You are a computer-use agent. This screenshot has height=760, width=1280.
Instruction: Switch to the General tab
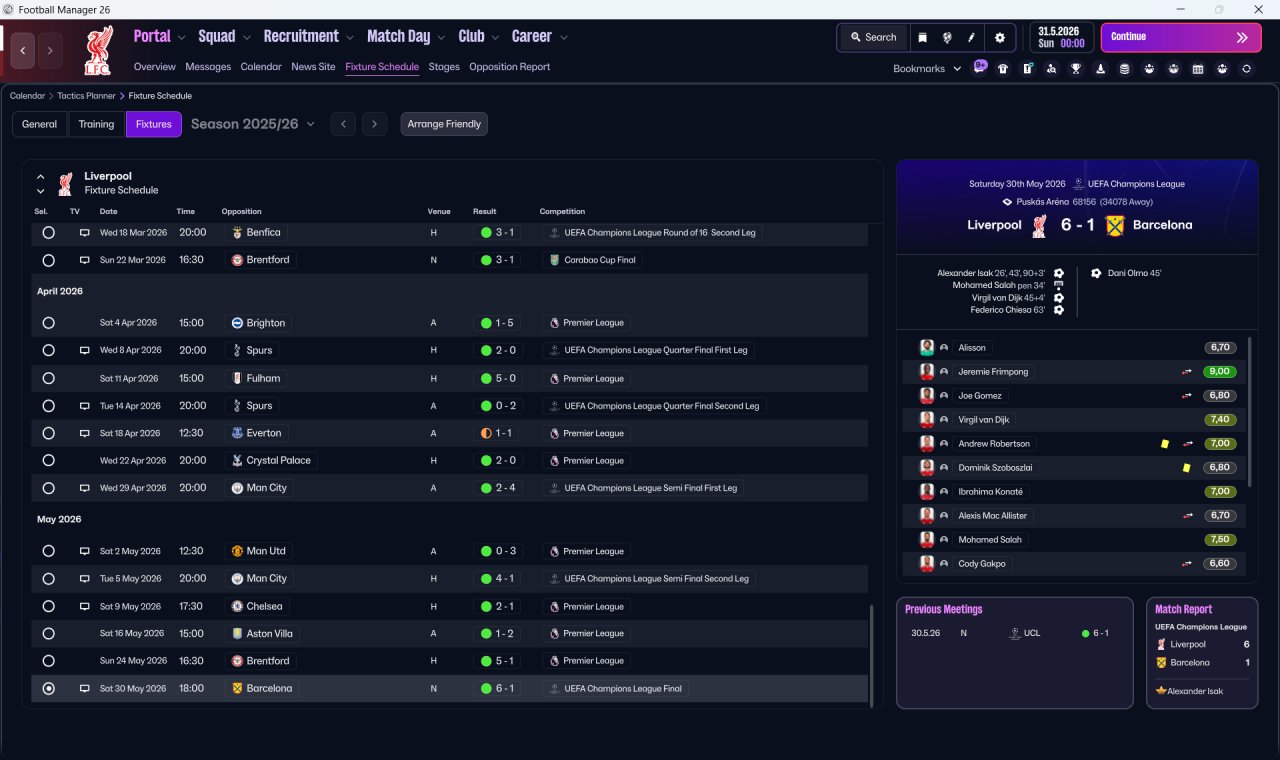click(40, 124)
